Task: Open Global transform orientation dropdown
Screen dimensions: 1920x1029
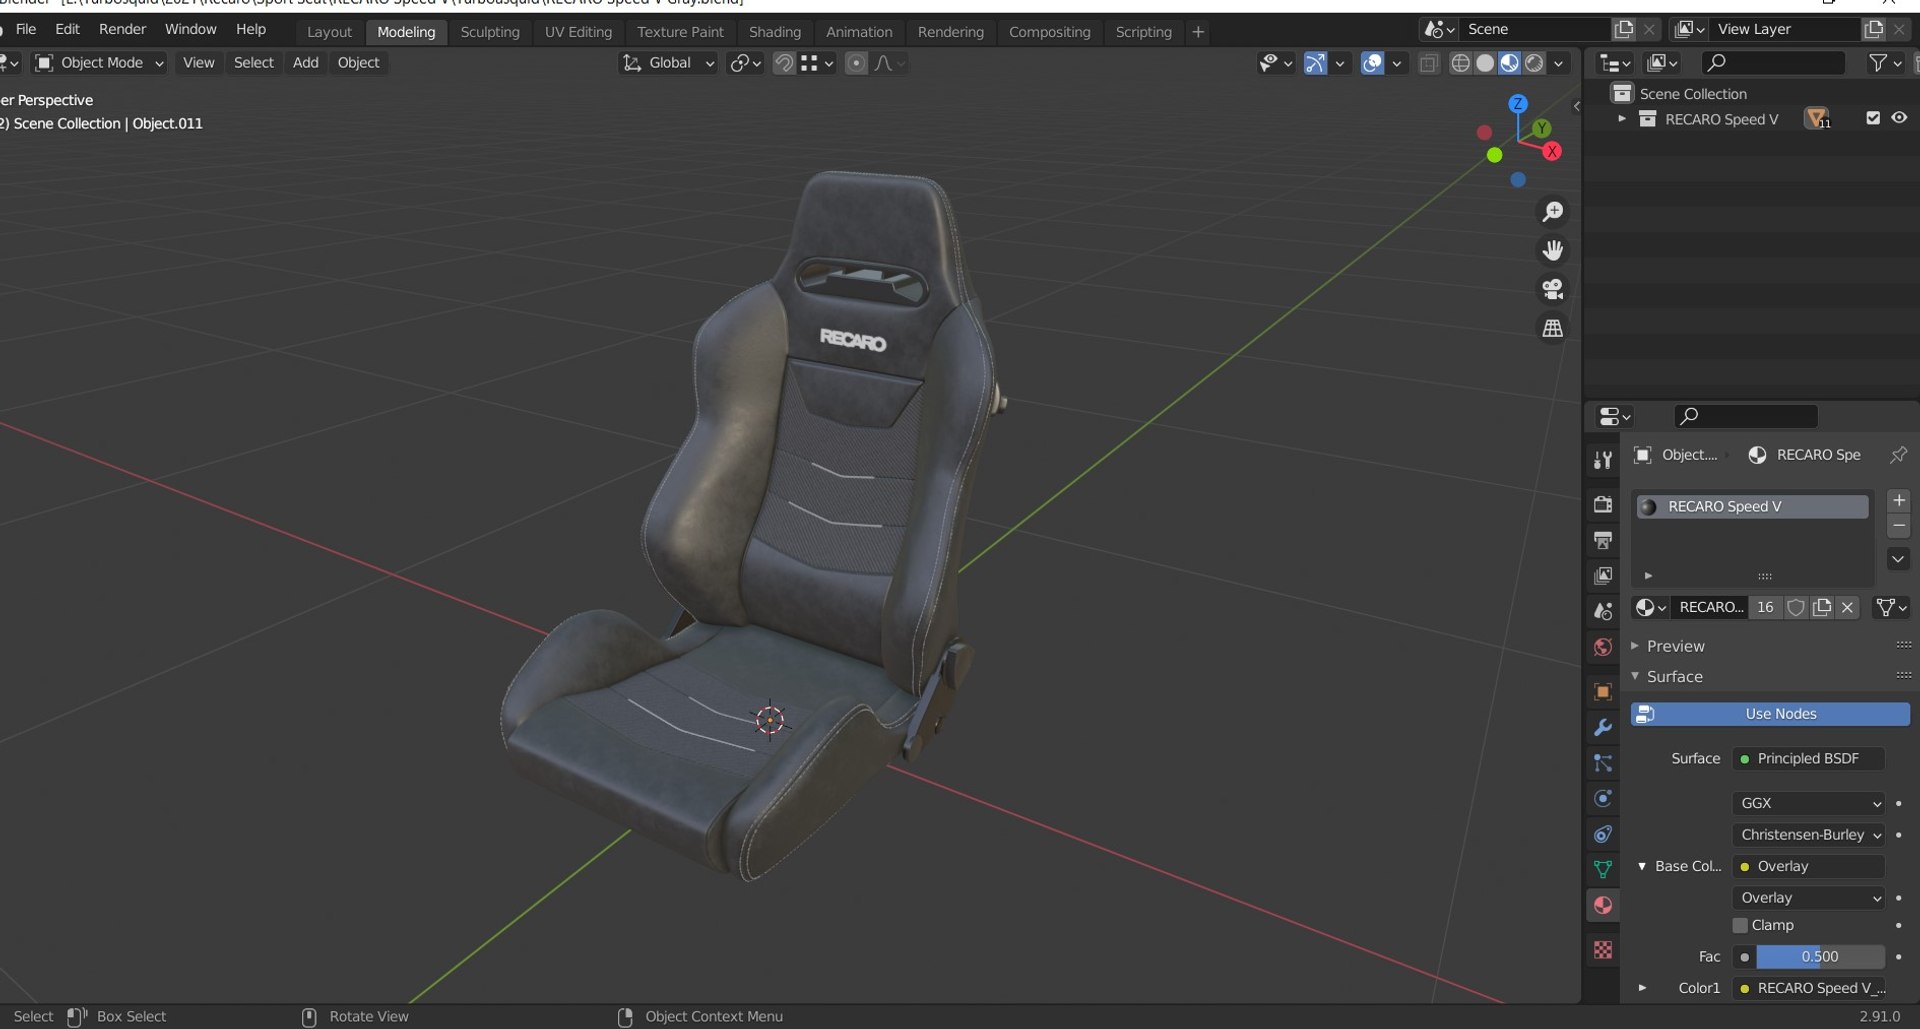Action: pyautogui.click(x=668, y=63)
